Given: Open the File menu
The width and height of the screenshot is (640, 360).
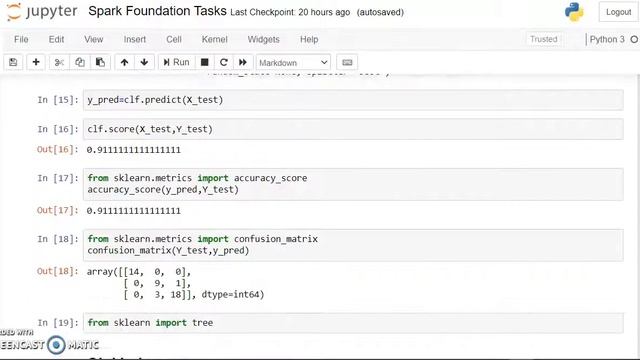Looking at the screenshot, I should click(21, 40).
